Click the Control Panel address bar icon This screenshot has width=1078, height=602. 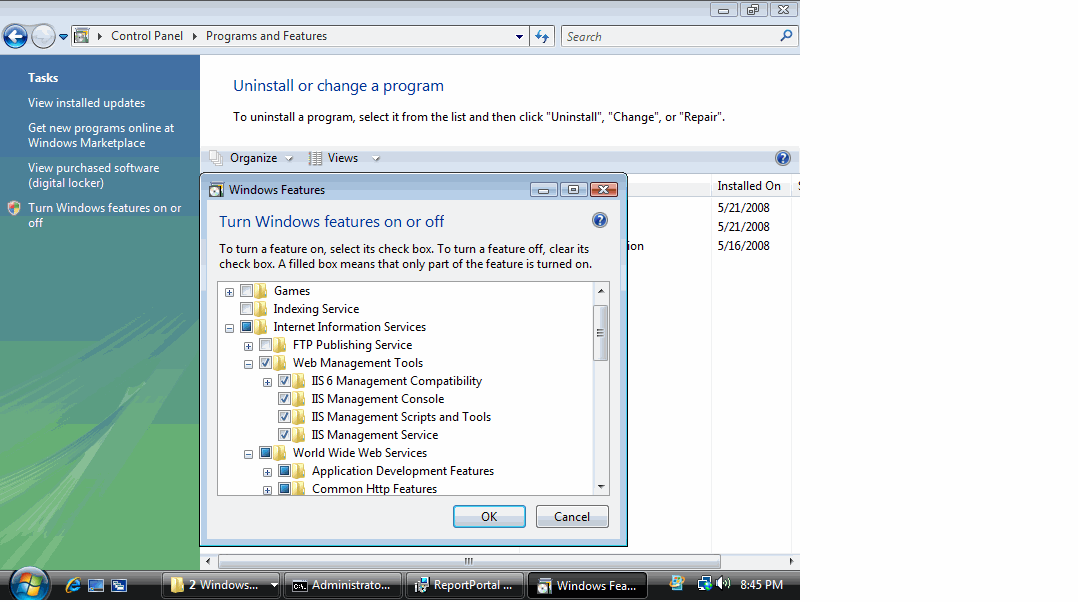click(82, 36)
